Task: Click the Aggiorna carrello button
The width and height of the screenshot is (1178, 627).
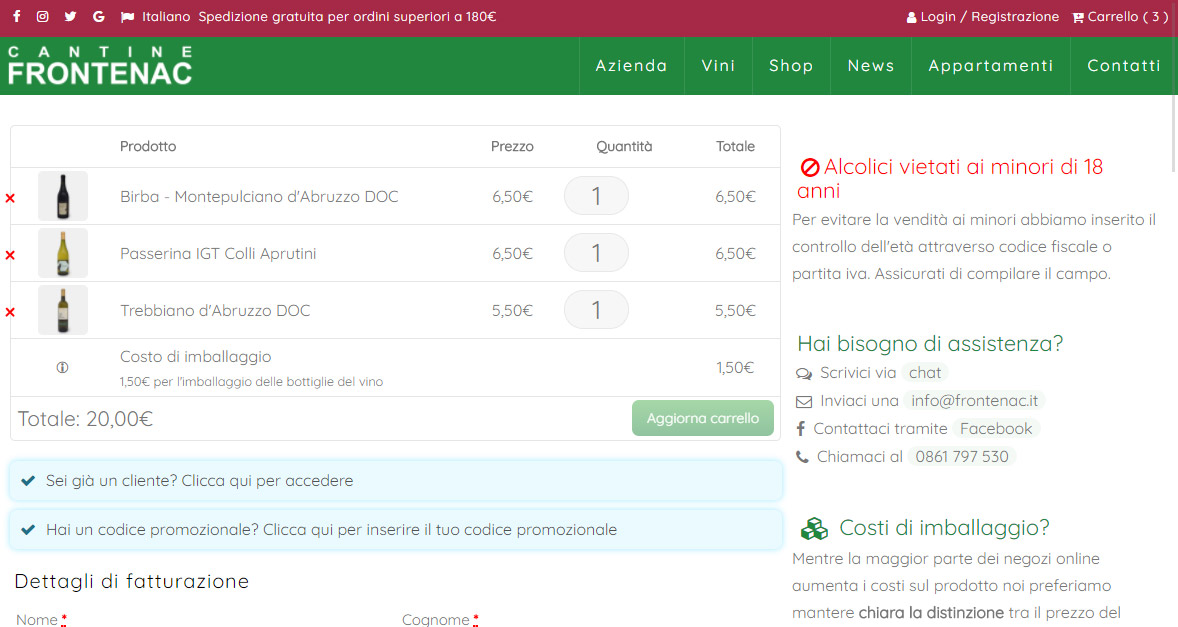Action: click(x=702, y=418)
